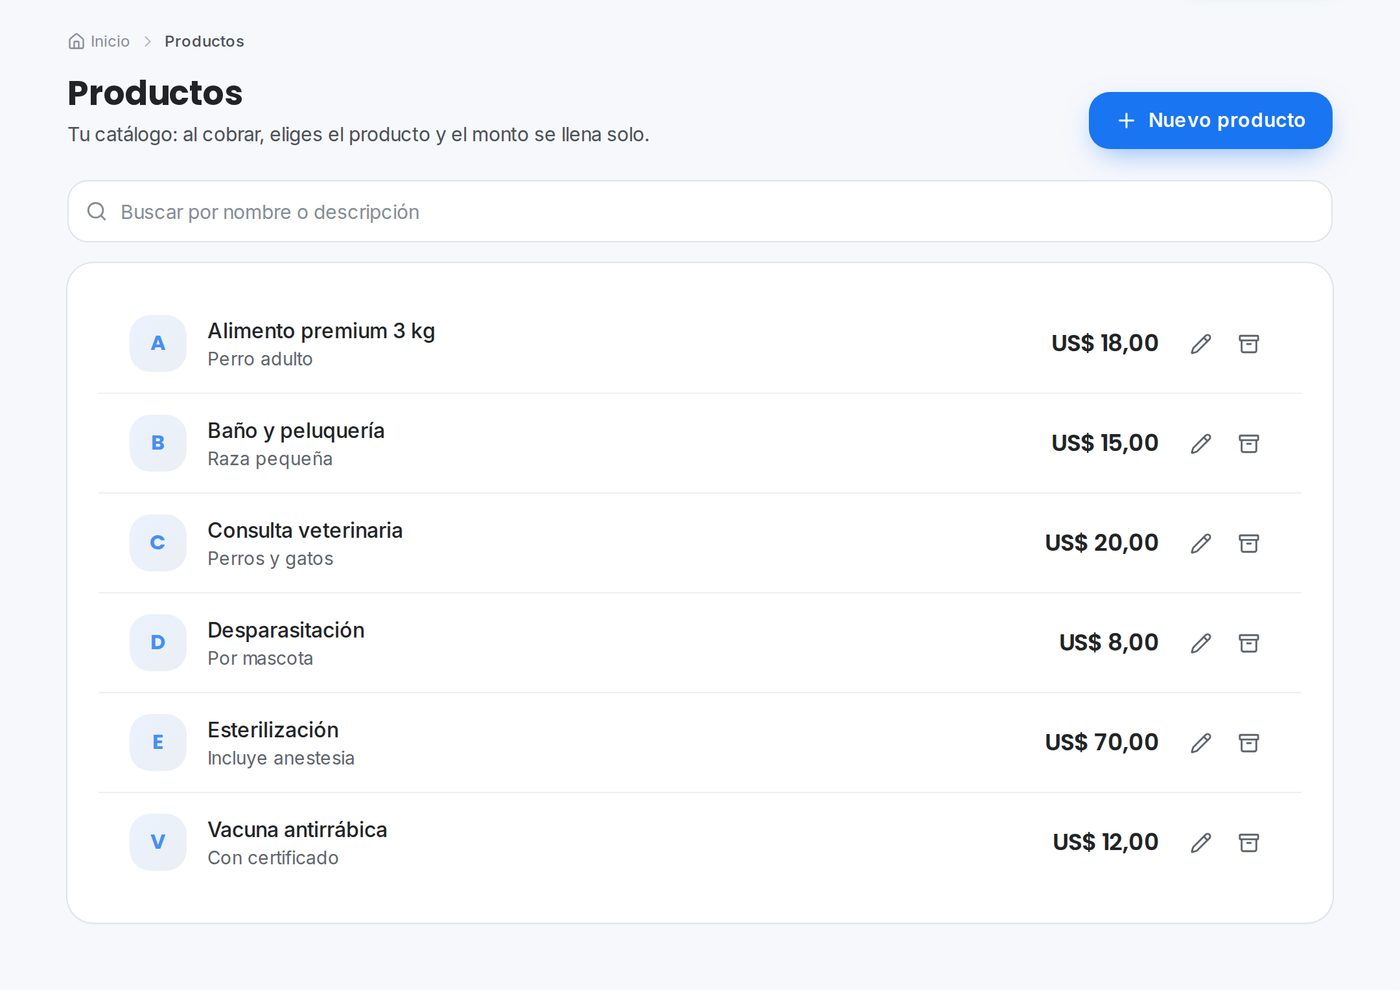1400x990 pixels.
Task: Click the US$ 12,00 price
Action: click(x=1106, y=842)
